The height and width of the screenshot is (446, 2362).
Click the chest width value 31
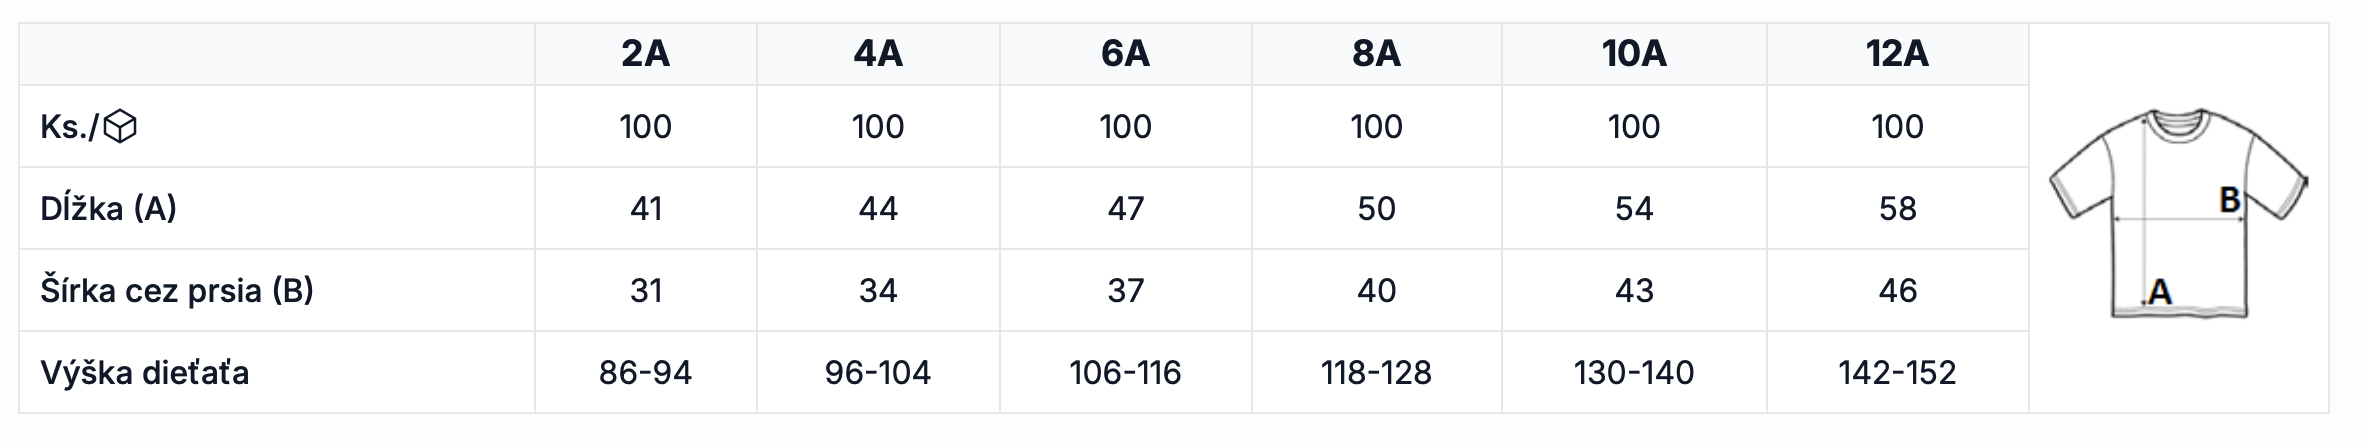click(645, 291)
